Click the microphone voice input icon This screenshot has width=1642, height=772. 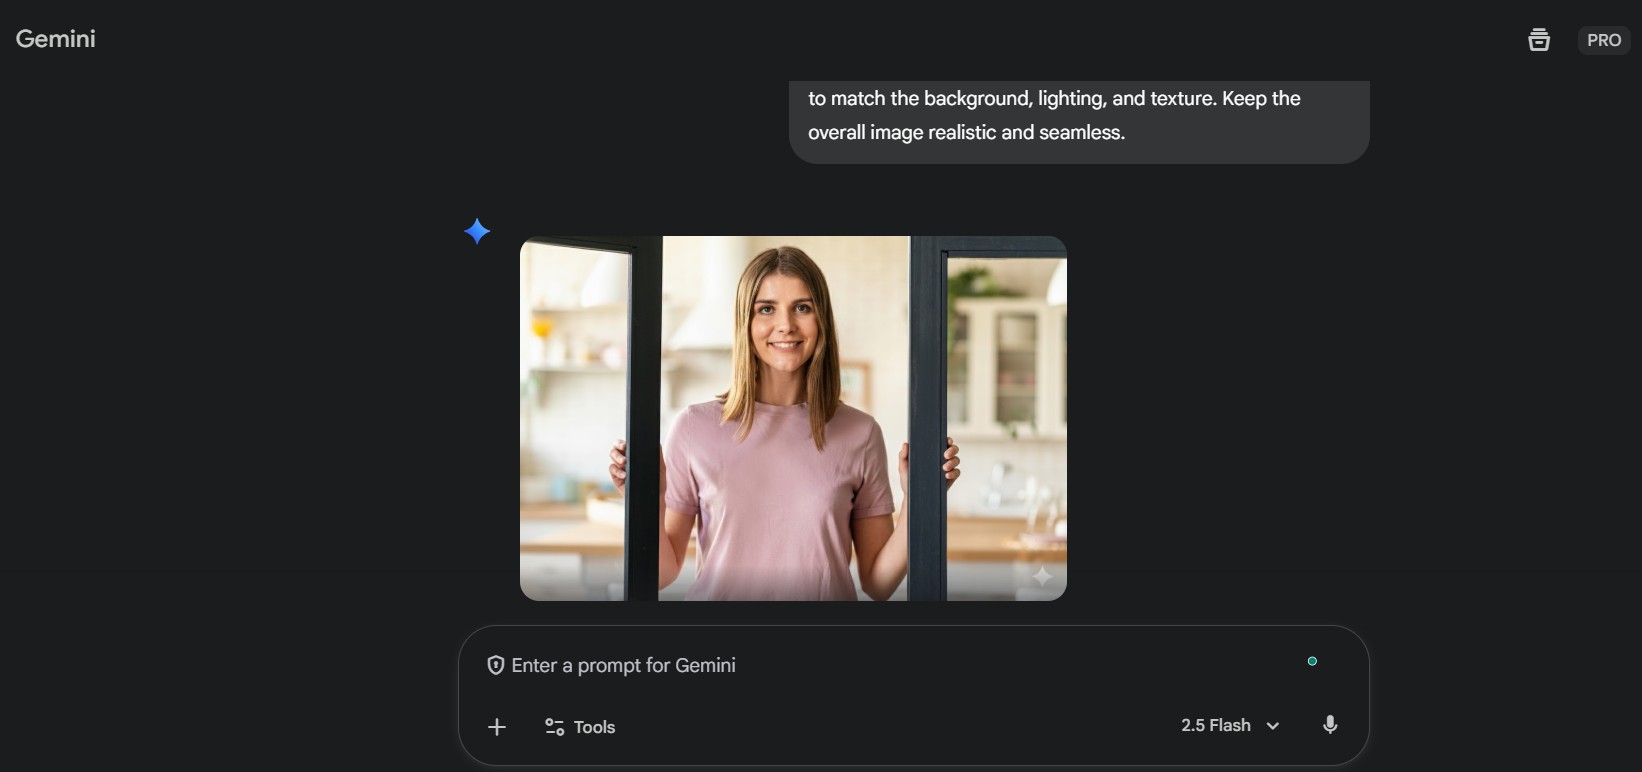(x=1330, y=725)
